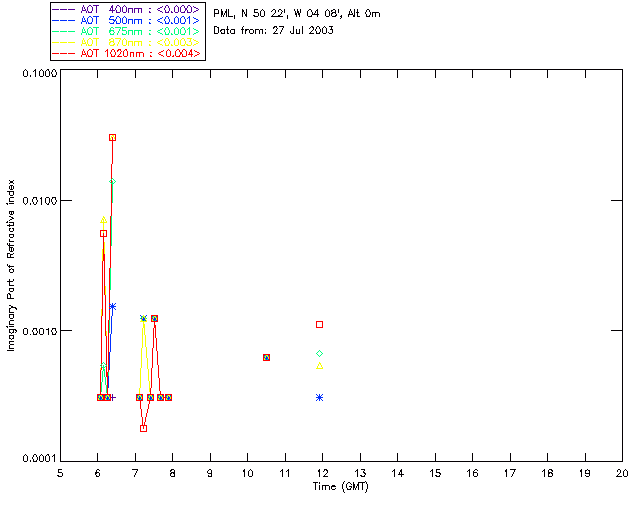Click the highest red square data point

click(113, 138)
